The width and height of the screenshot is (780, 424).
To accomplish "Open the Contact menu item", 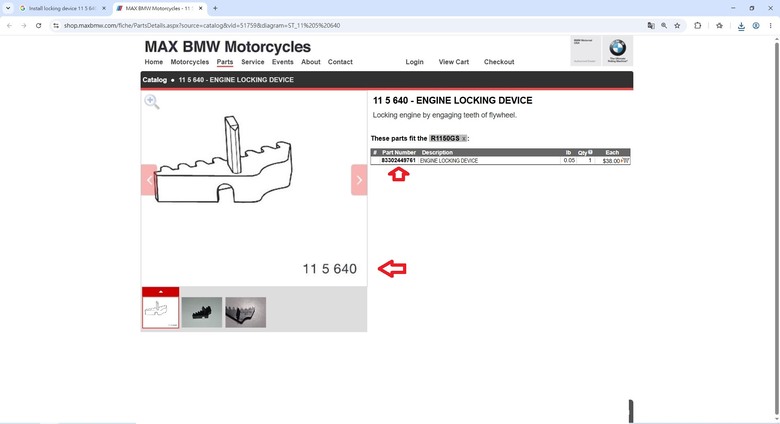I will pyautogui.click(x=340, y=62).
